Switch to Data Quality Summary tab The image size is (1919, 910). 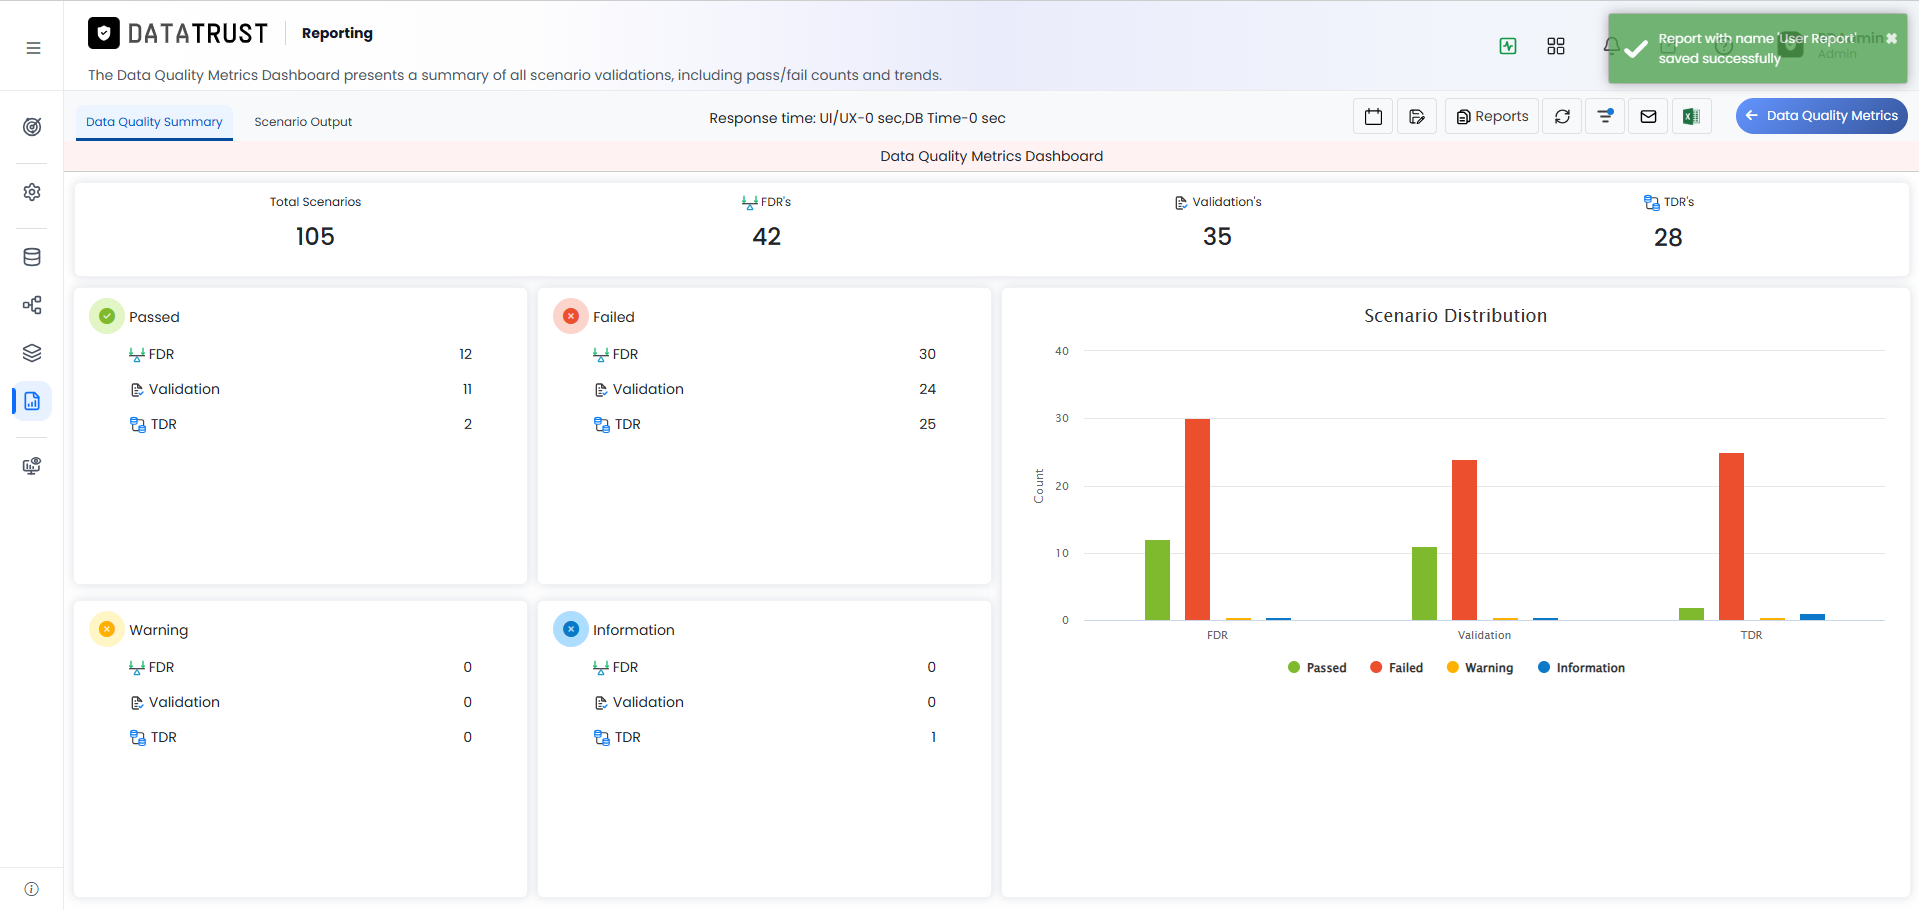pyautogui.click(x=154, y=122)
